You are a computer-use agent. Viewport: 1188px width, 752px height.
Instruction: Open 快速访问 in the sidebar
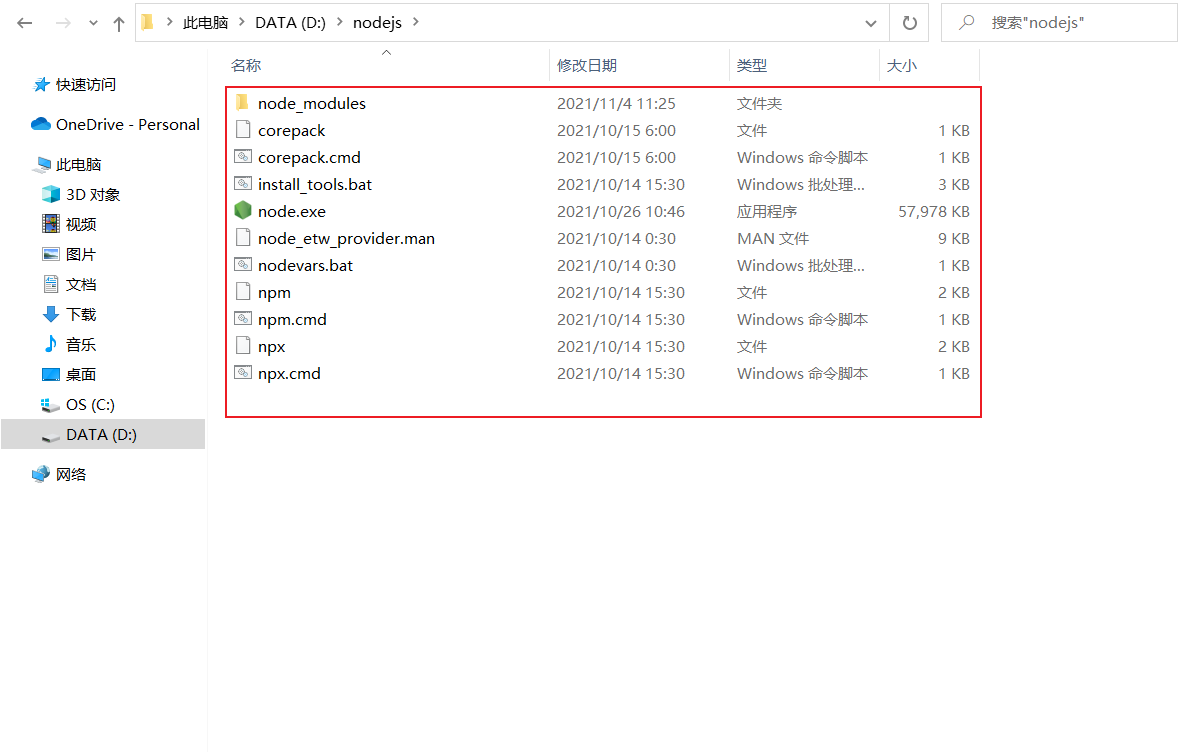point(86,85)
